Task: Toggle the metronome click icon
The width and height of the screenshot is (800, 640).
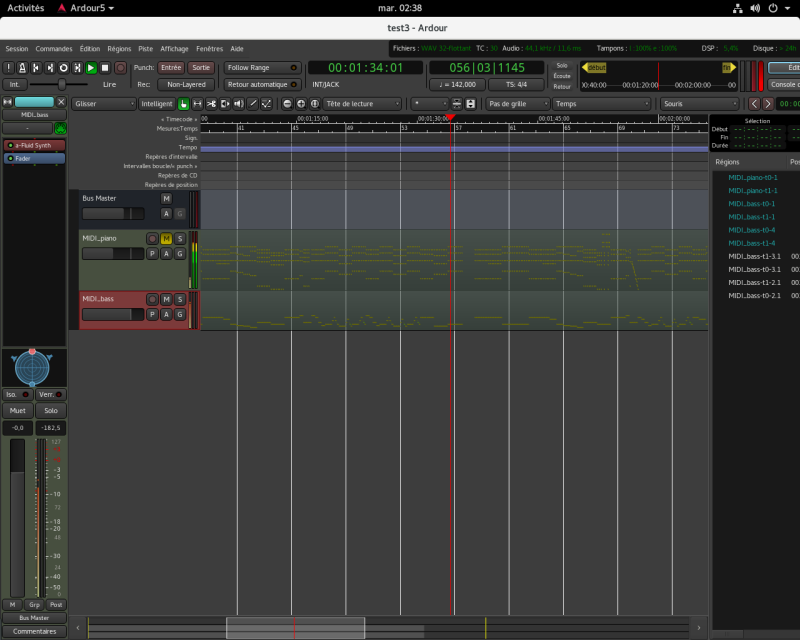Action: click(22, 68)
